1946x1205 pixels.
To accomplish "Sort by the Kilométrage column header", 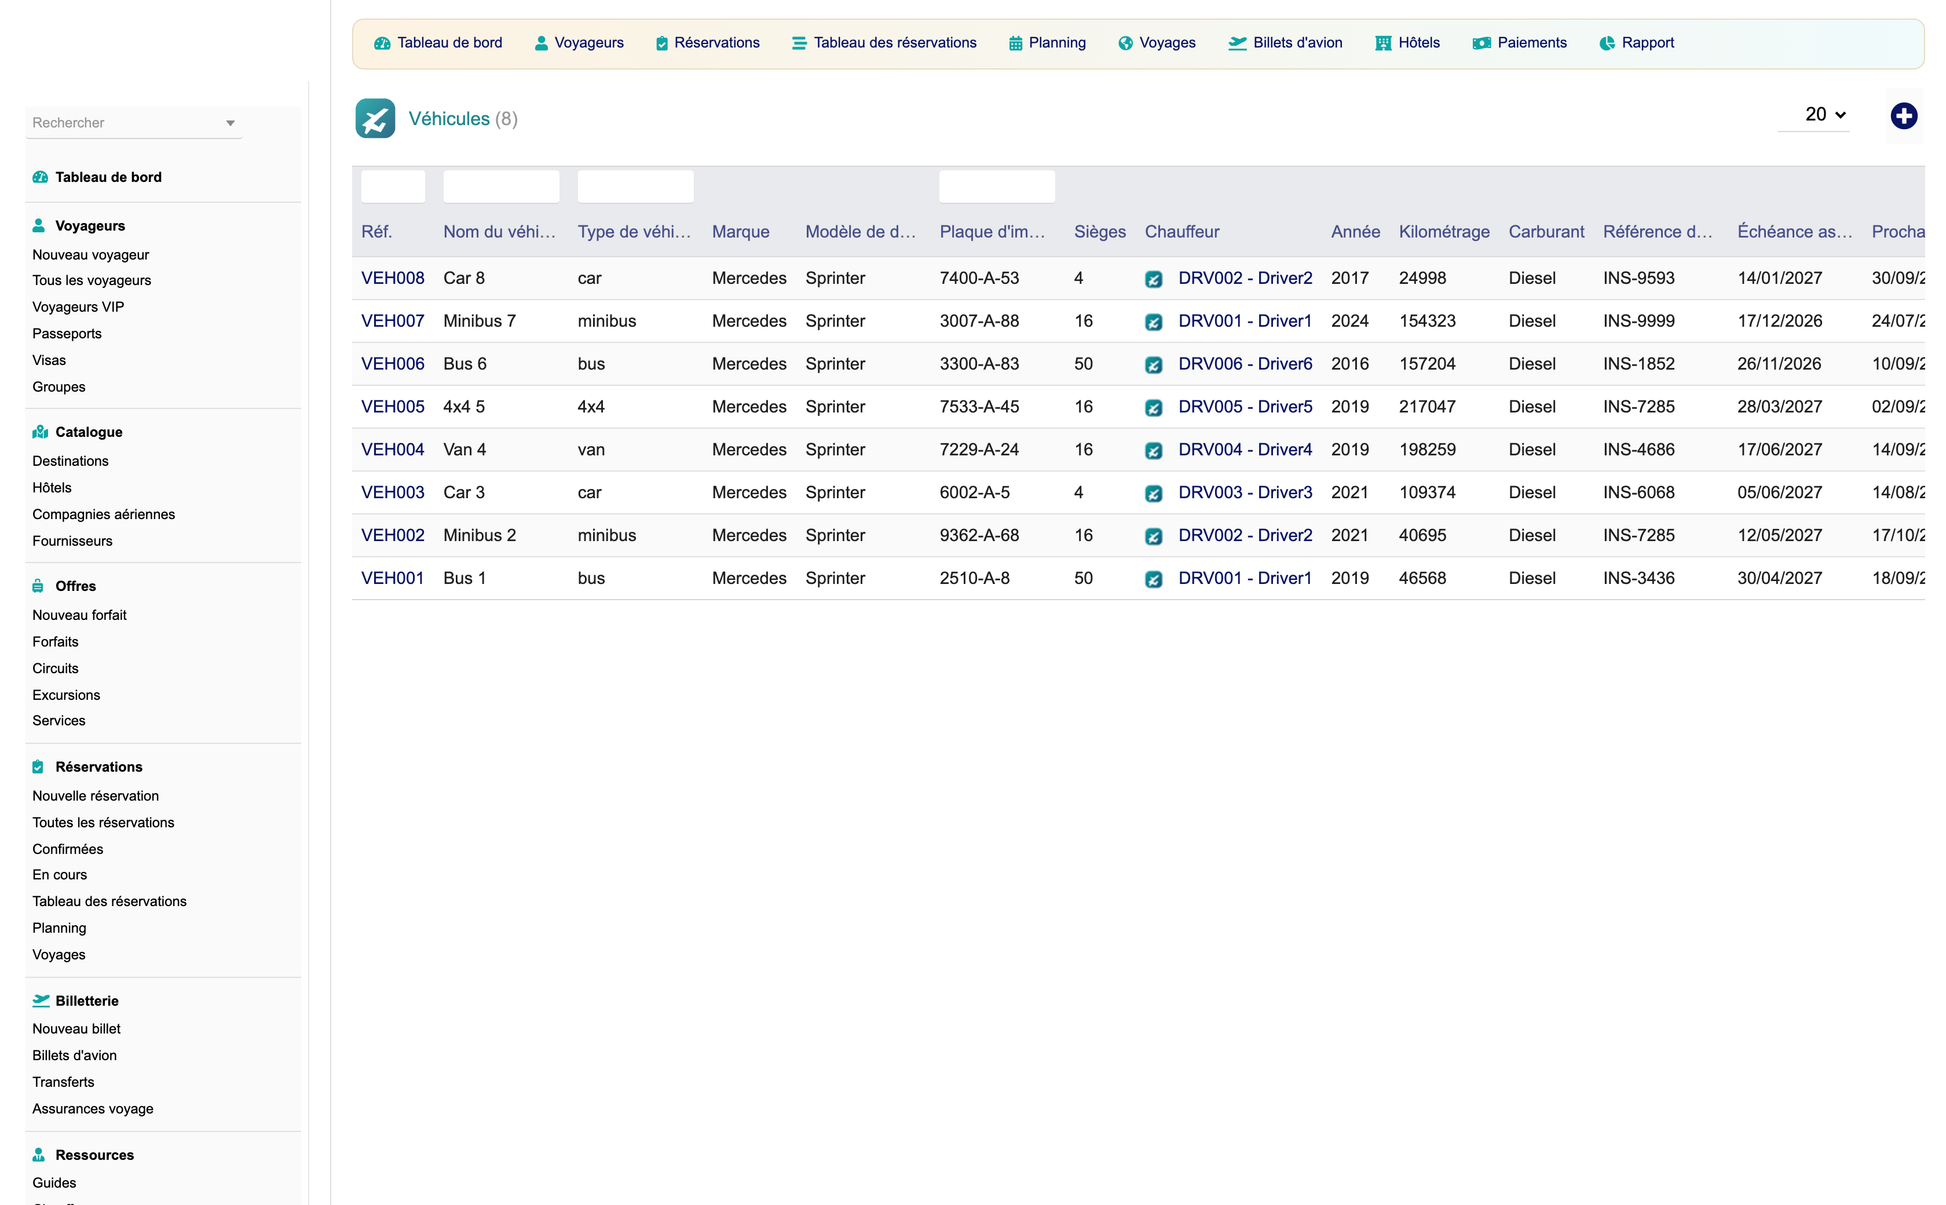I will pyautogui.click(x=1444, y=232).
